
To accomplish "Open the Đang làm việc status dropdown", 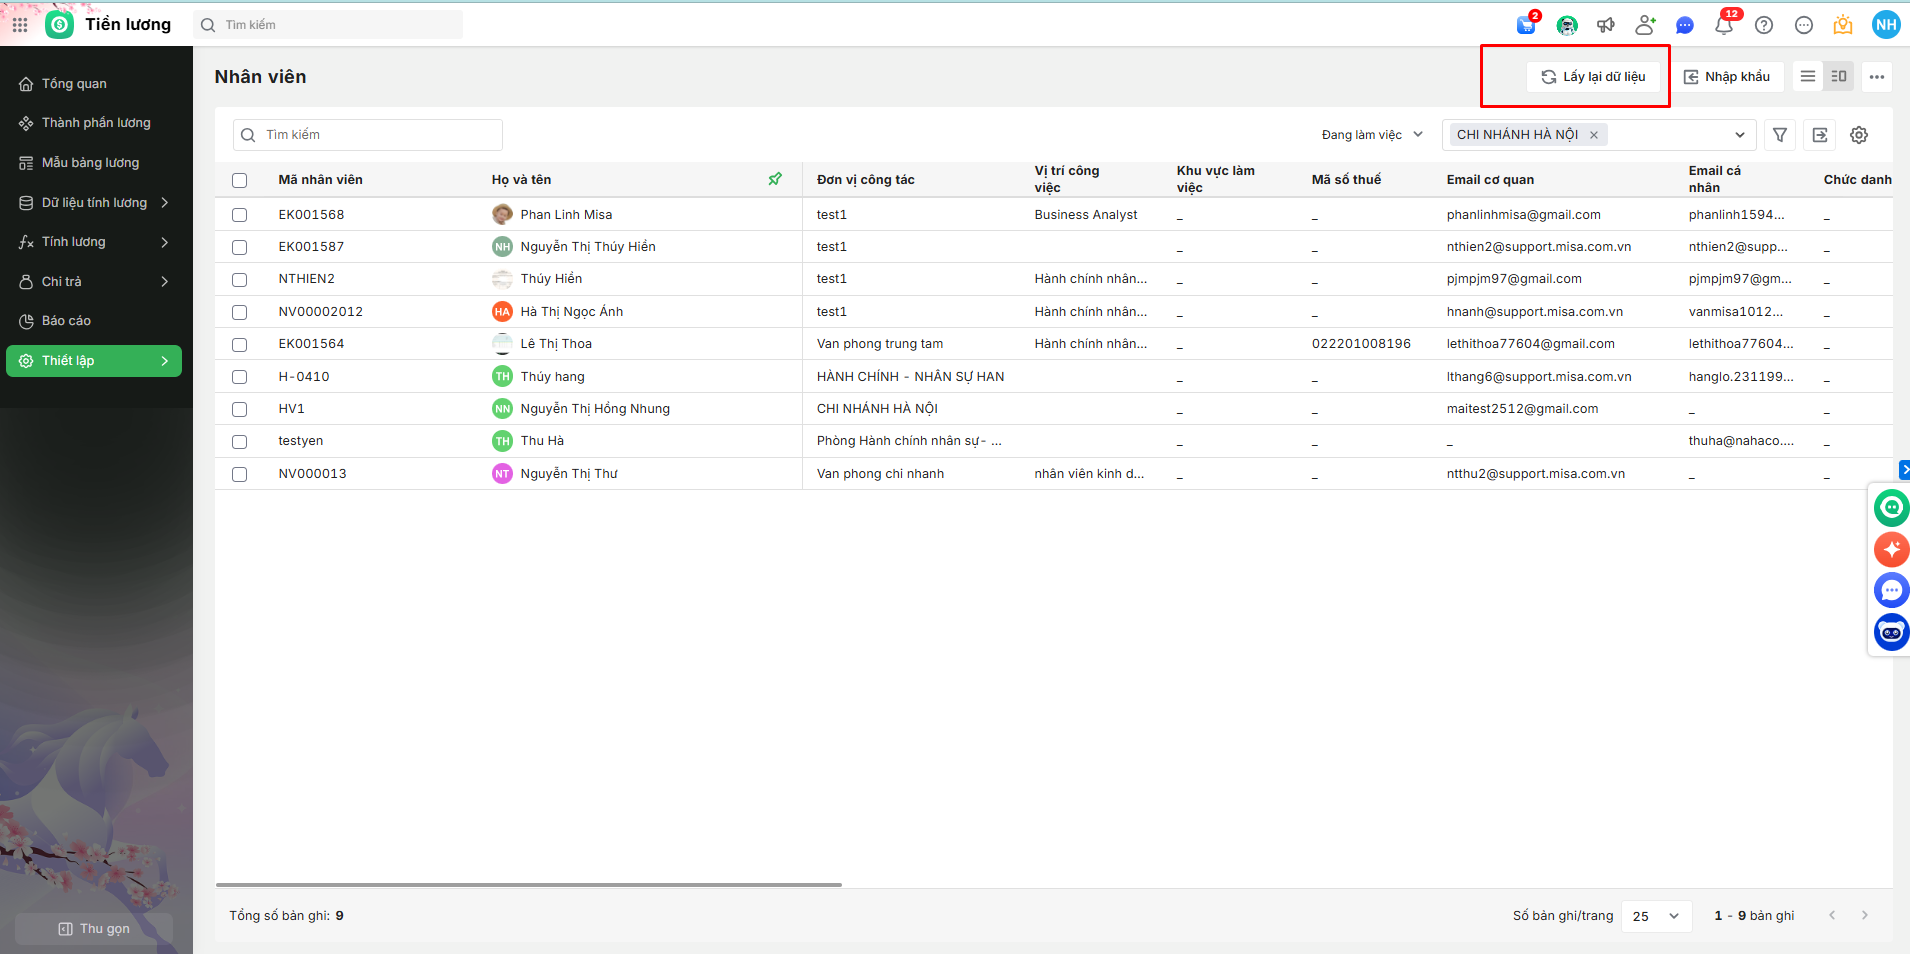I will (x=1371, y=135).
